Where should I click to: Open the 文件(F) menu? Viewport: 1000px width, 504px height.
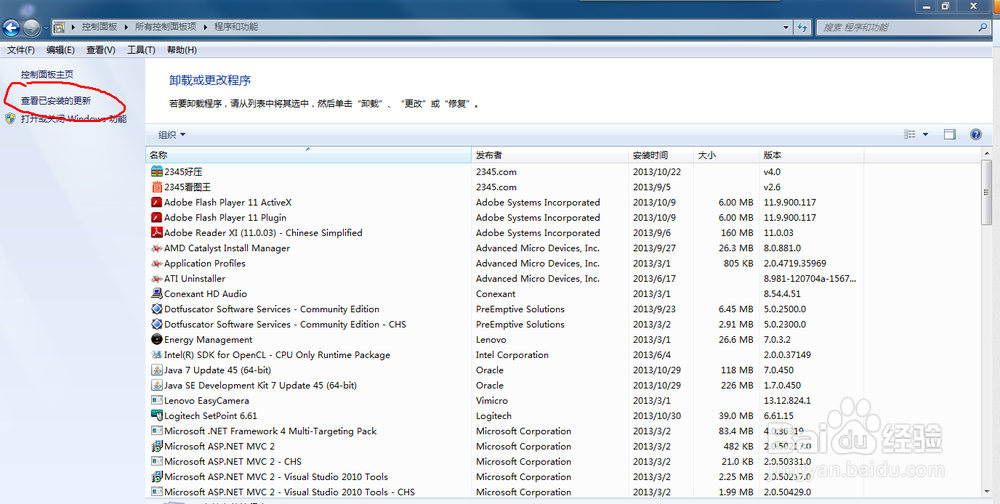tap(20, 50)
